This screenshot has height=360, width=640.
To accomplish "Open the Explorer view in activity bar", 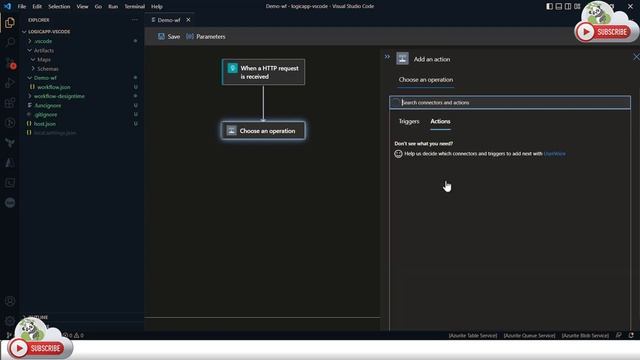I will (x=10, y=22).
